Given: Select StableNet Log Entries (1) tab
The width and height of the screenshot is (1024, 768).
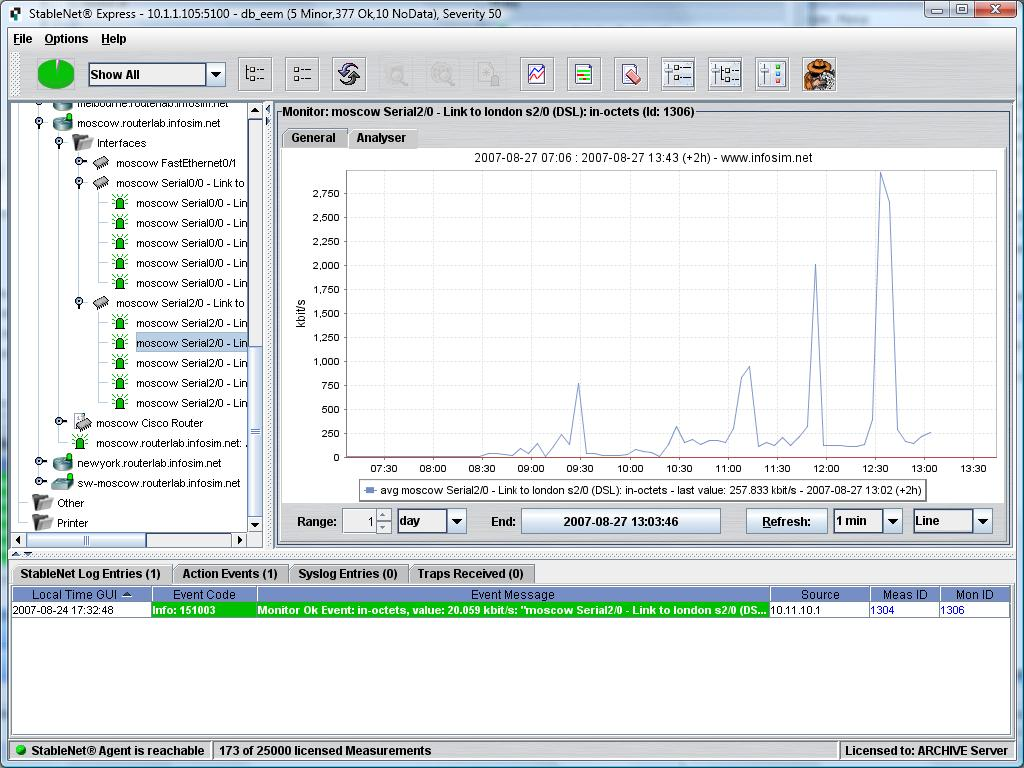Looking at the screenshot, I should click(x=91, y=573).
